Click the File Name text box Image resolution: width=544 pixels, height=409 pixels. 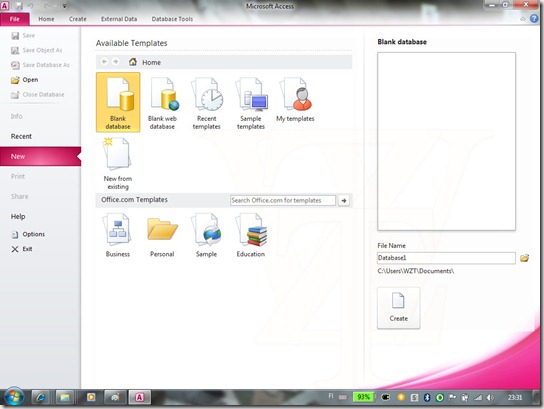[x=446, y=258]
